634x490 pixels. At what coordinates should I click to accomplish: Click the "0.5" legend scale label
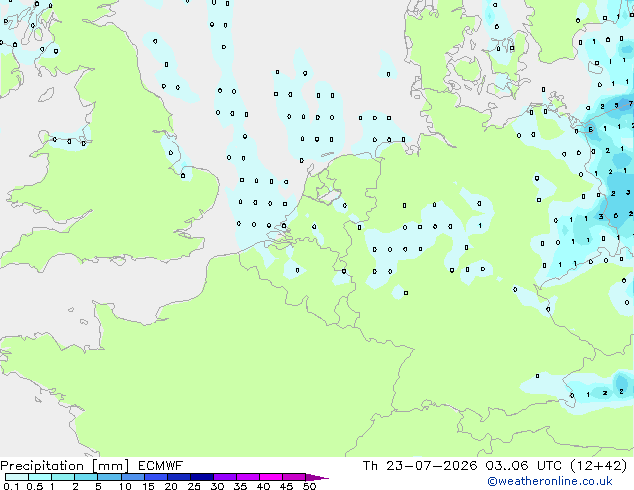coord(35,486)
